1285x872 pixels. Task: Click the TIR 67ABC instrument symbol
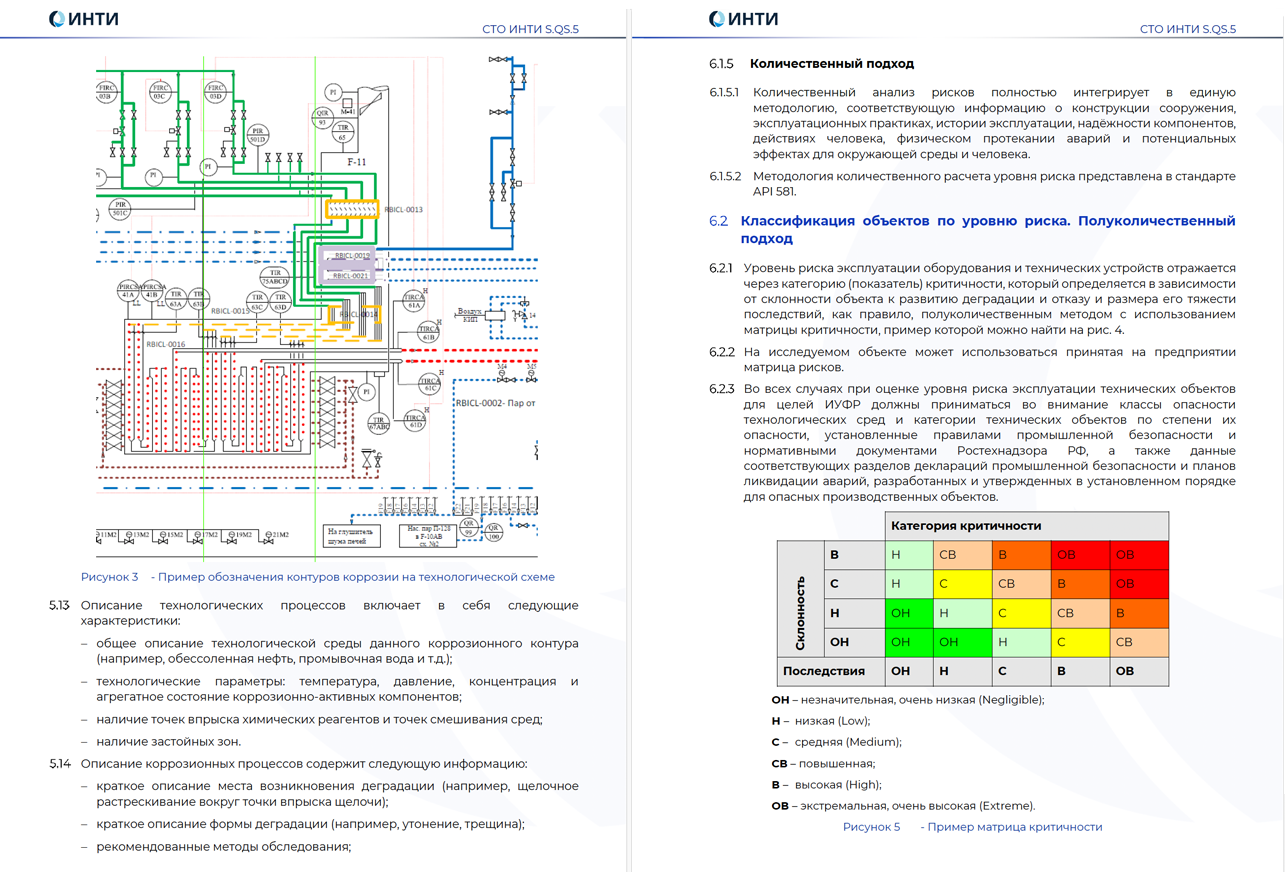click(x=378, y=423)
